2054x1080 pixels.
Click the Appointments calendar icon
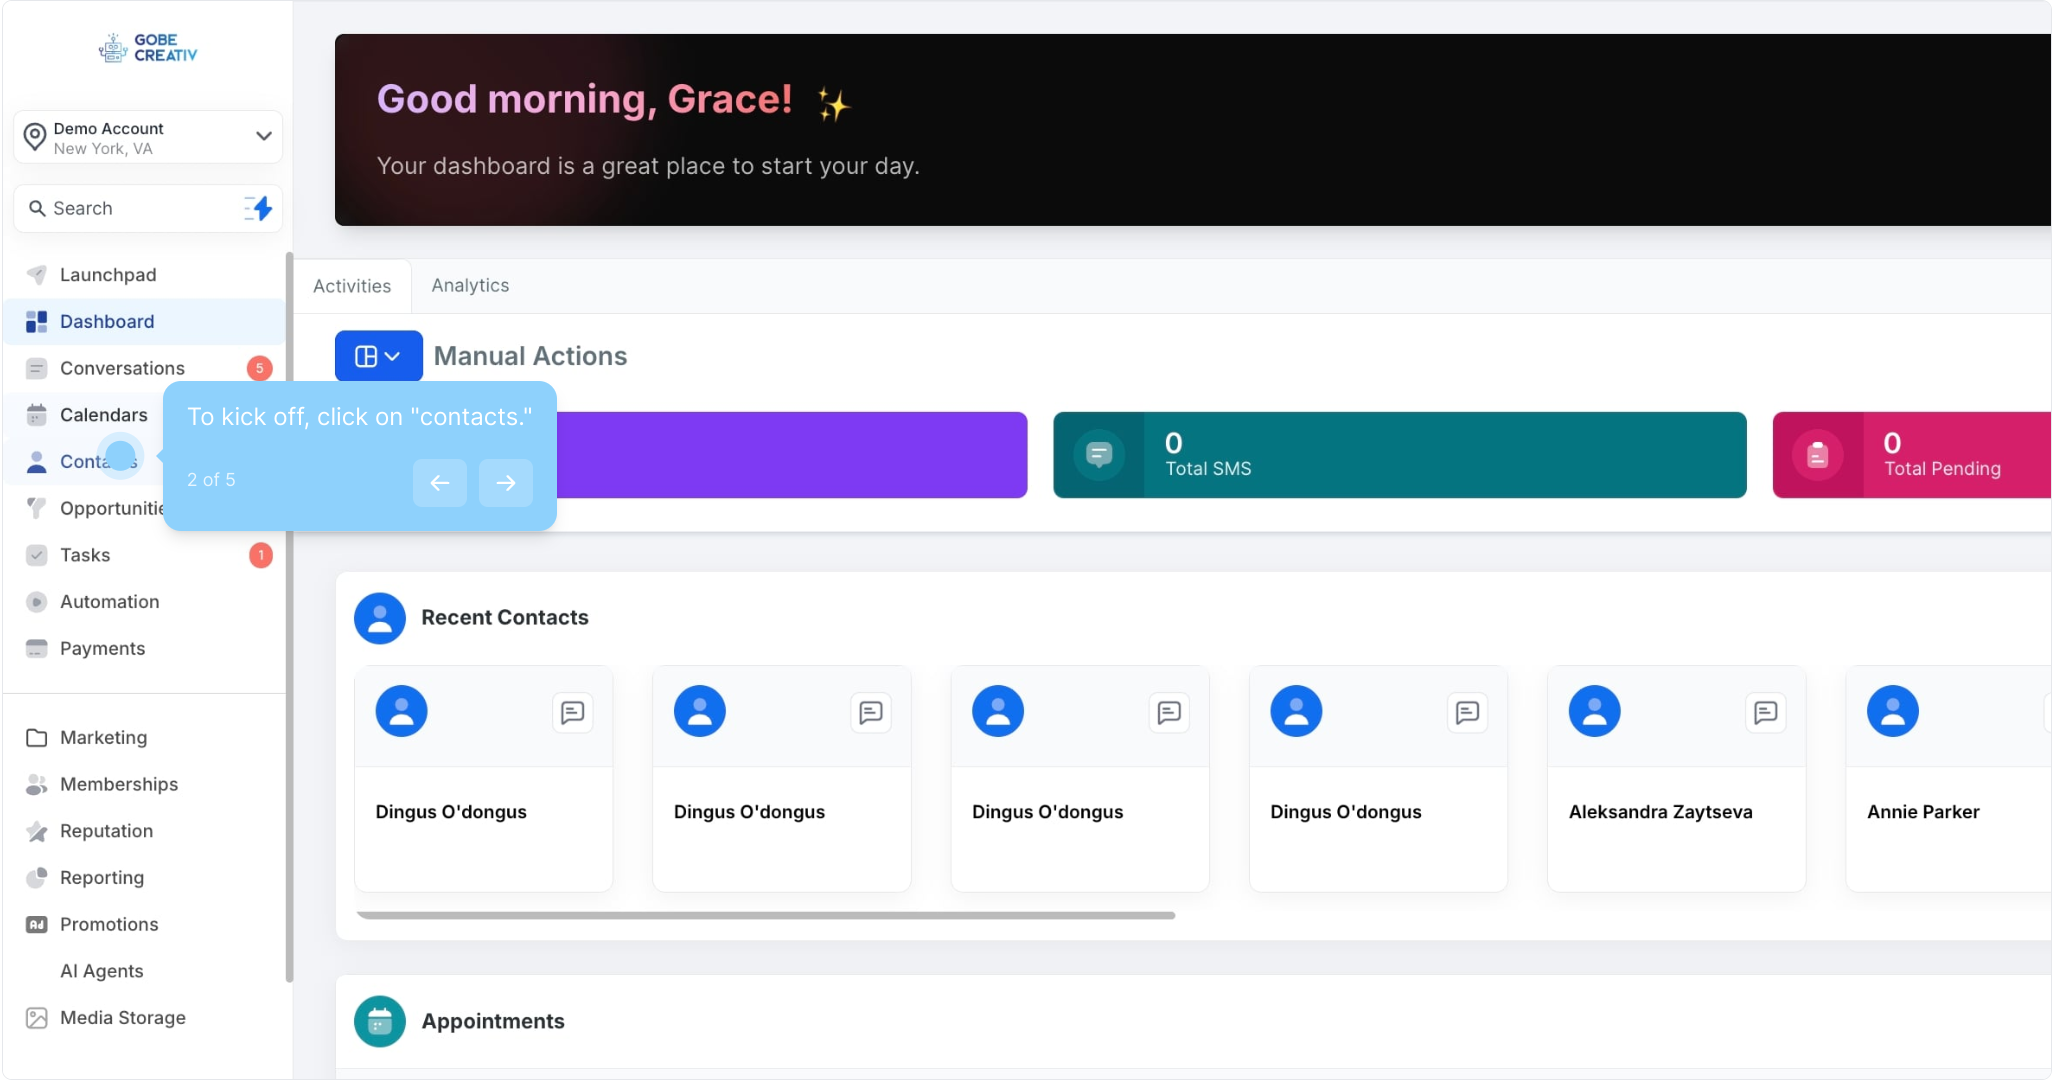tap(380, 1021)
